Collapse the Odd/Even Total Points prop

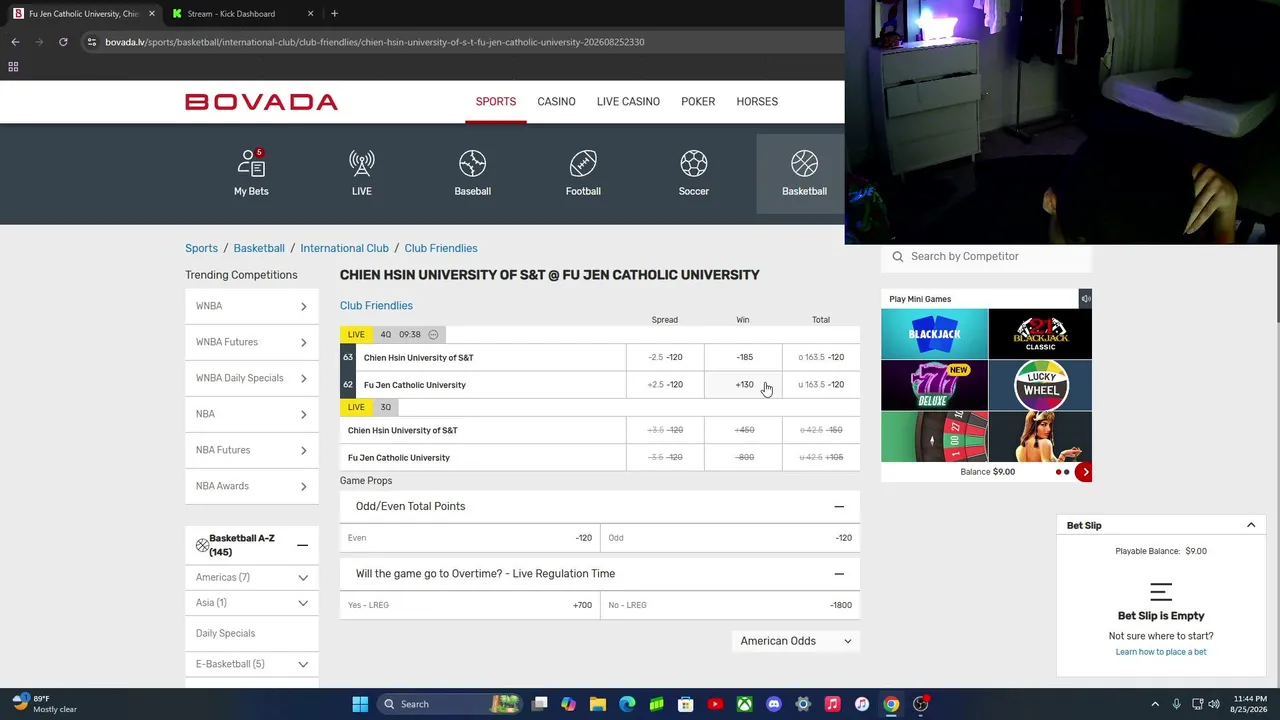pyautogui.click(x=839, y=507)
